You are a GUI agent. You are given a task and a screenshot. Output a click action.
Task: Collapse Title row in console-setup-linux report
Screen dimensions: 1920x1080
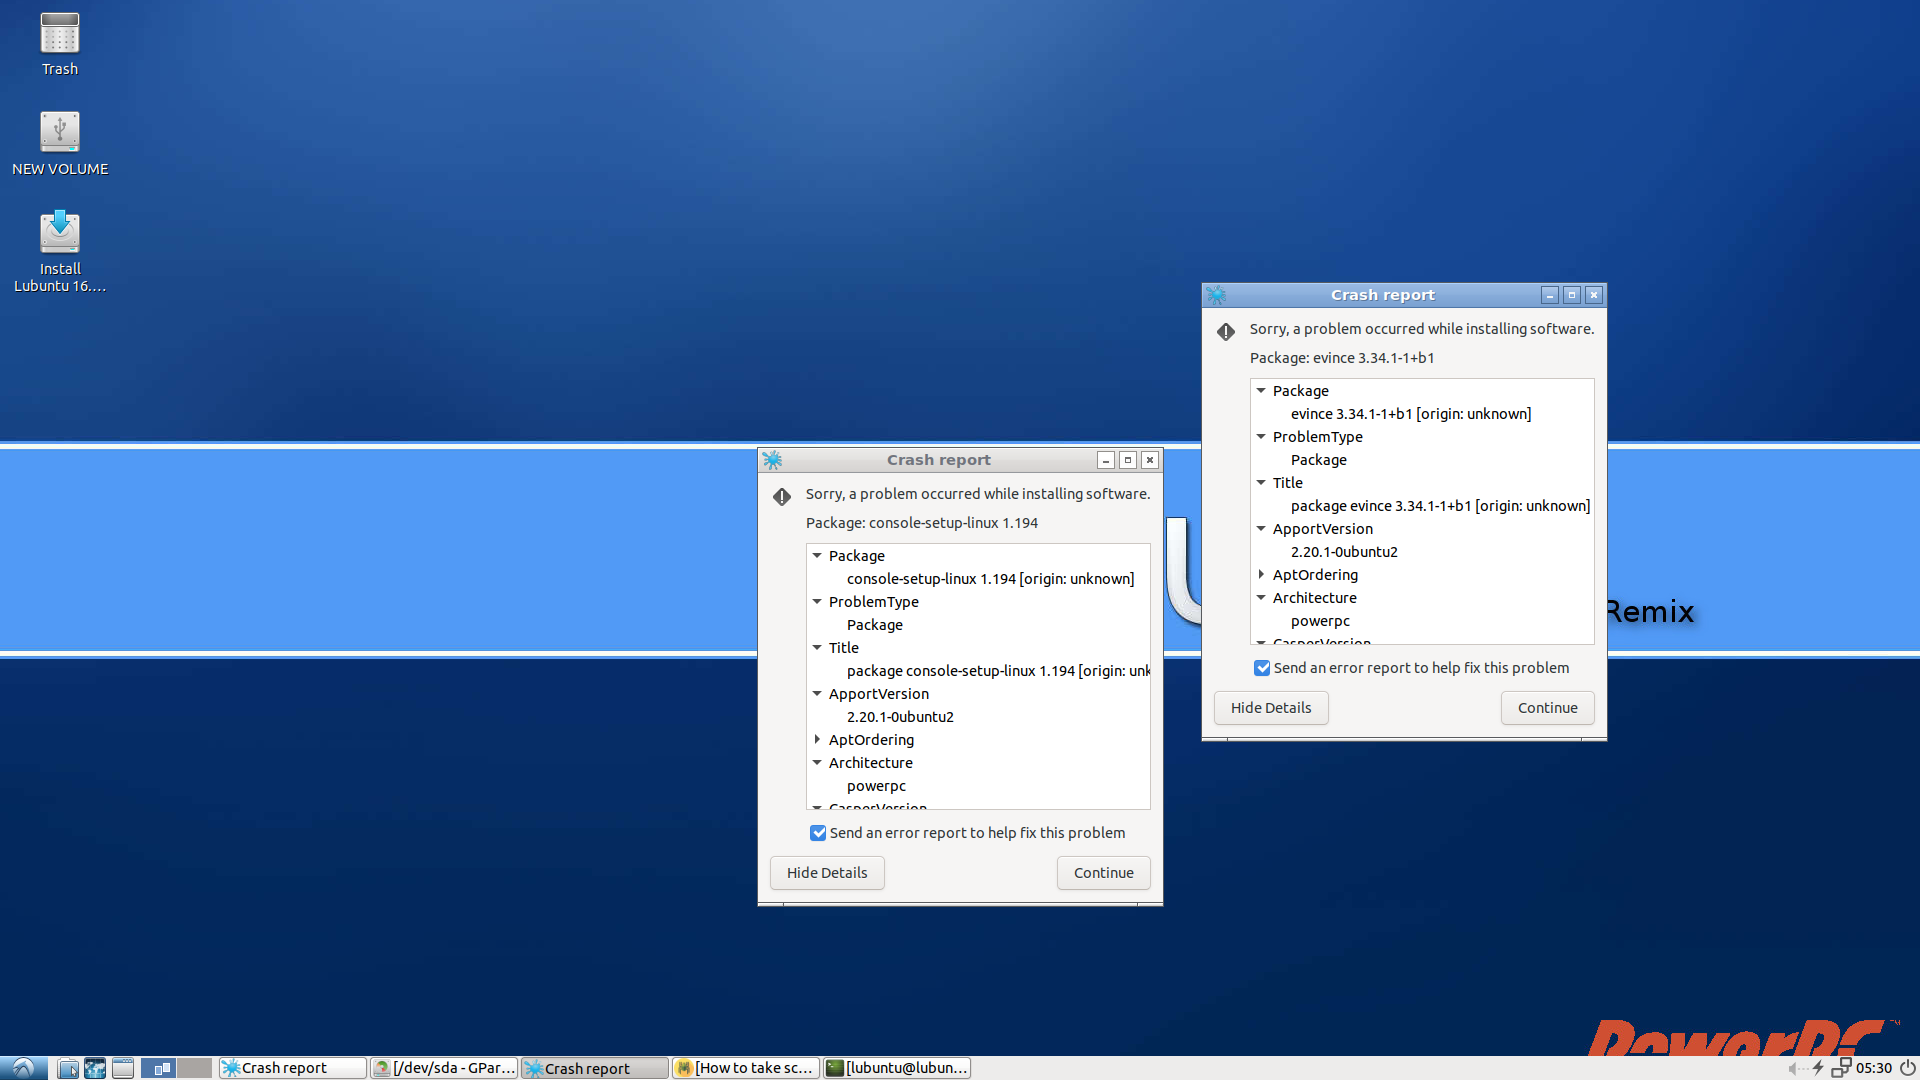[x=817, y=648]
